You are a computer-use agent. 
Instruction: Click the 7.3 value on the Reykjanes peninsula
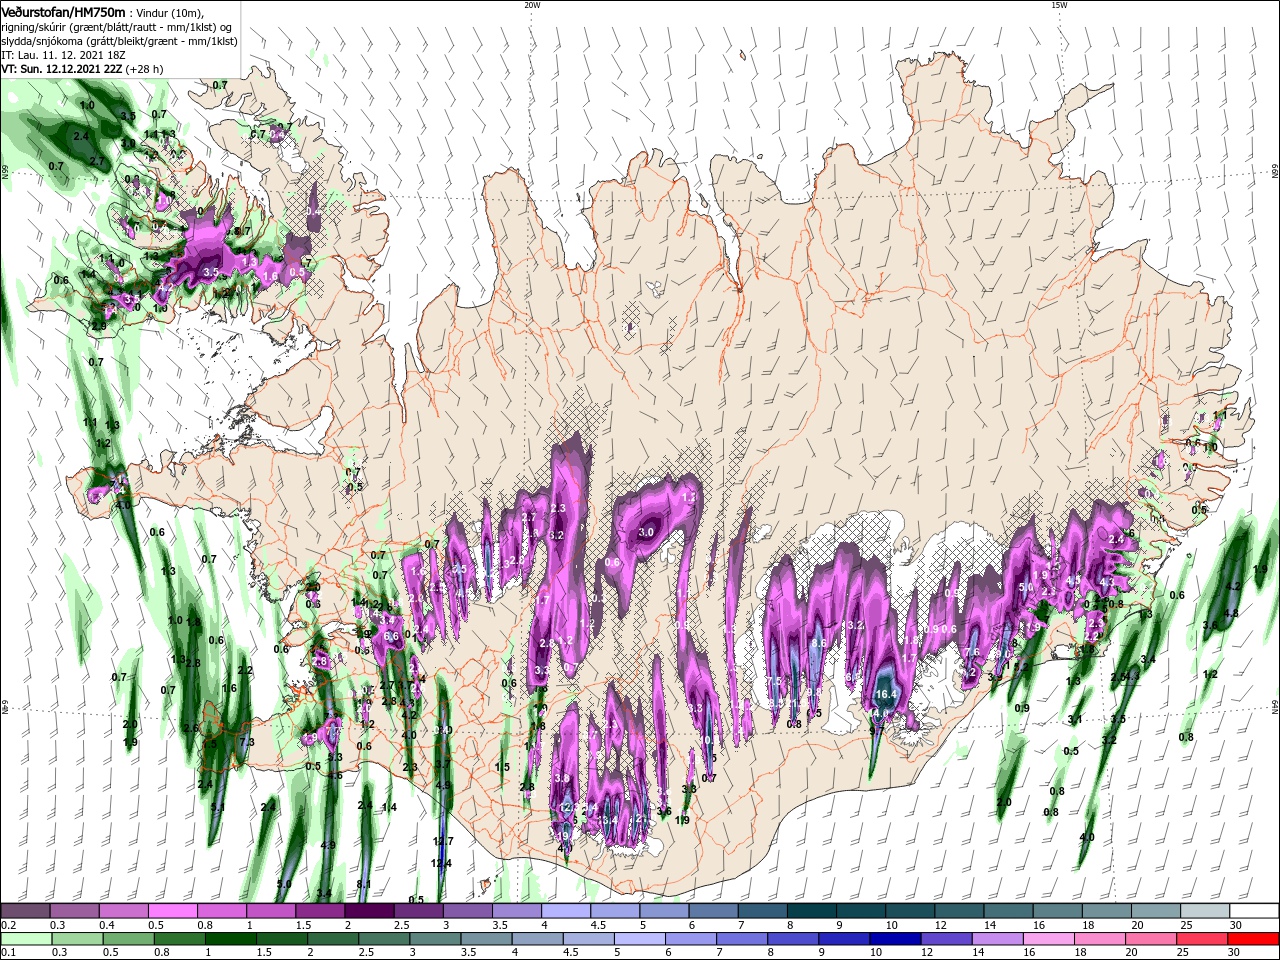click(x=248, y=742)
